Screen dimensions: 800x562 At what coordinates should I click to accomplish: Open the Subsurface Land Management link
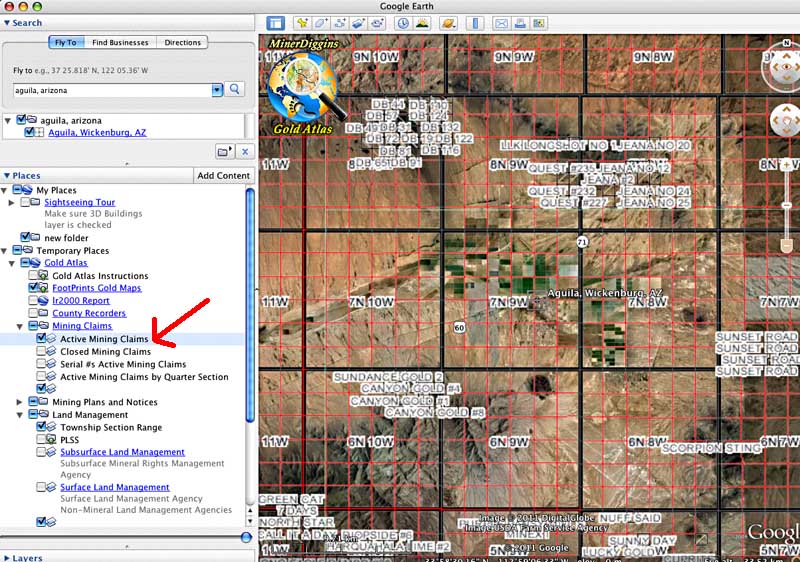pyautogui.click(x=122, y=452)
